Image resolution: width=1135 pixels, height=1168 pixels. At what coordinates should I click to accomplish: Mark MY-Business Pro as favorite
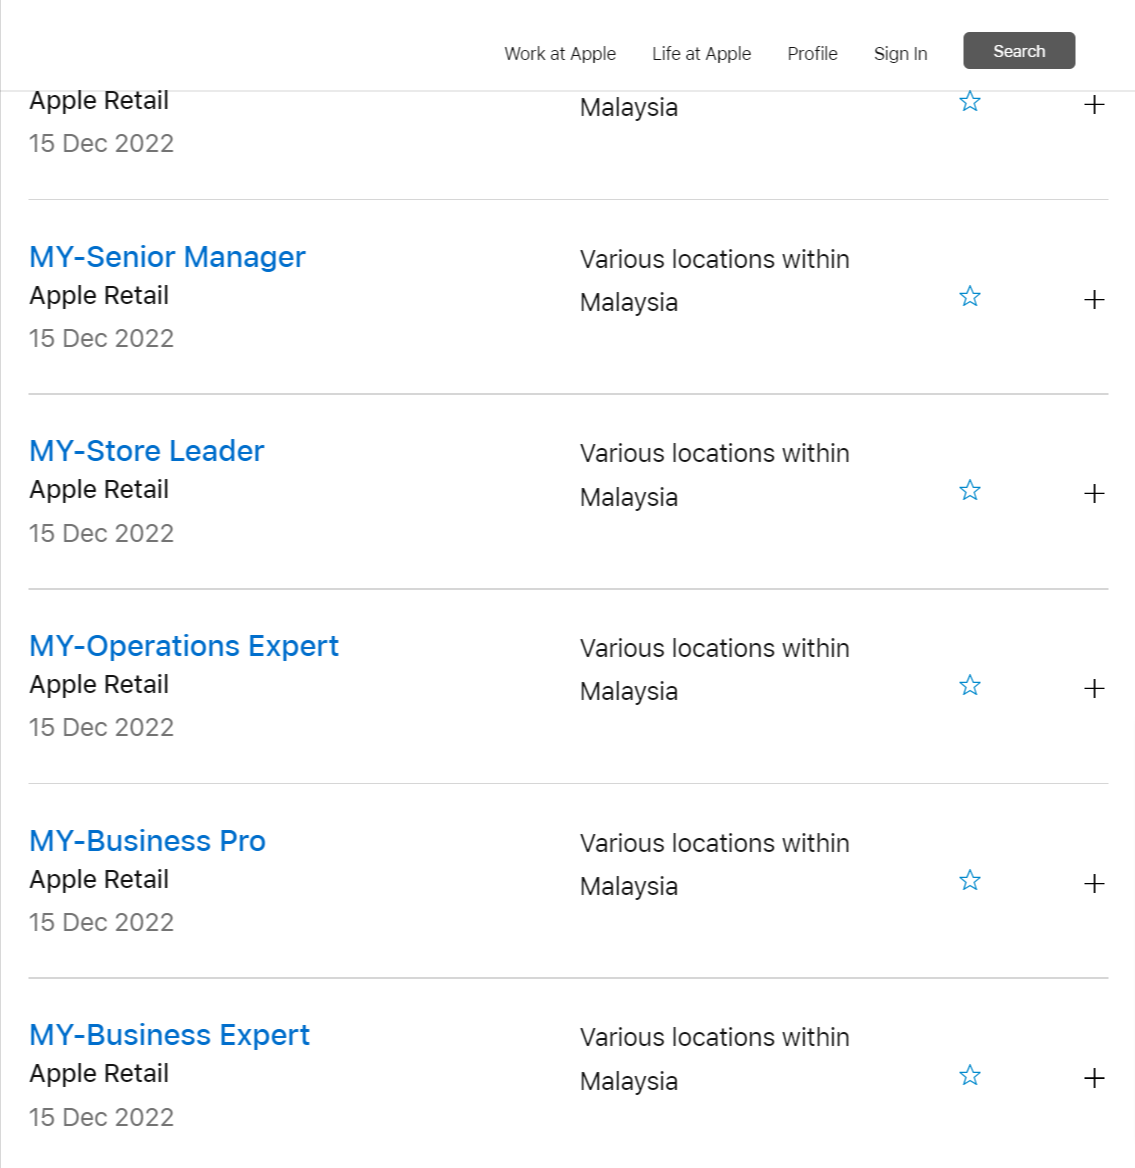tap(969, 881)
